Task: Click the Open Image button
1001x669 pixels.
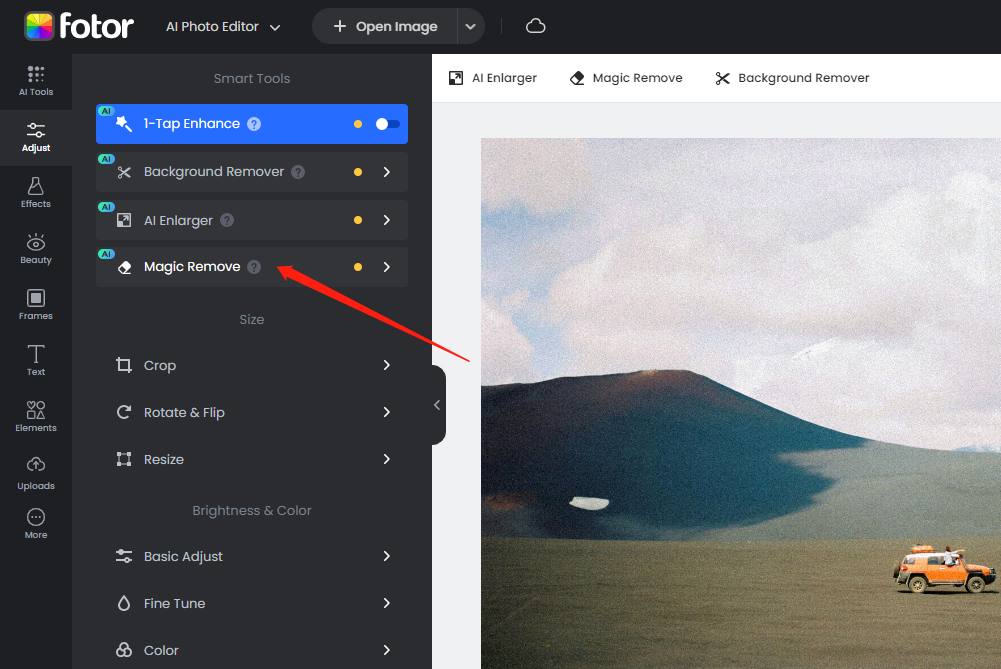Action: [385, 27]
